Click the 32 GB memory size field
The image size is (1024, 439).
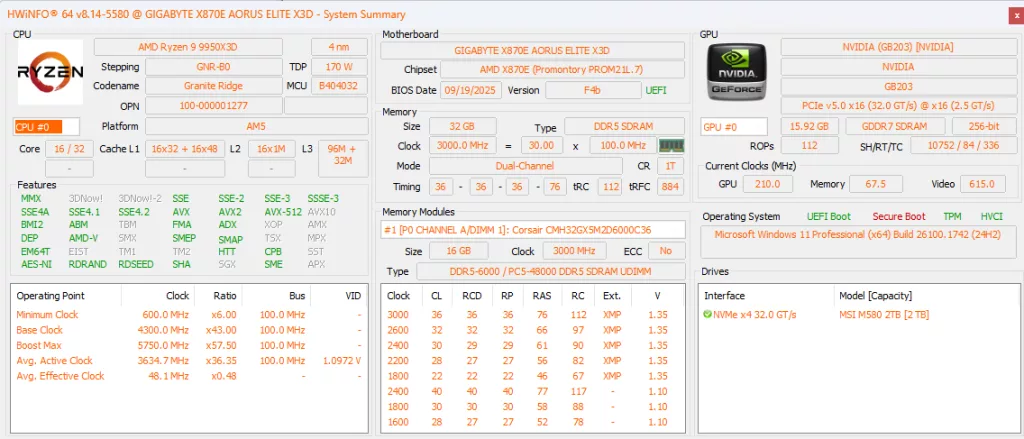462,126
